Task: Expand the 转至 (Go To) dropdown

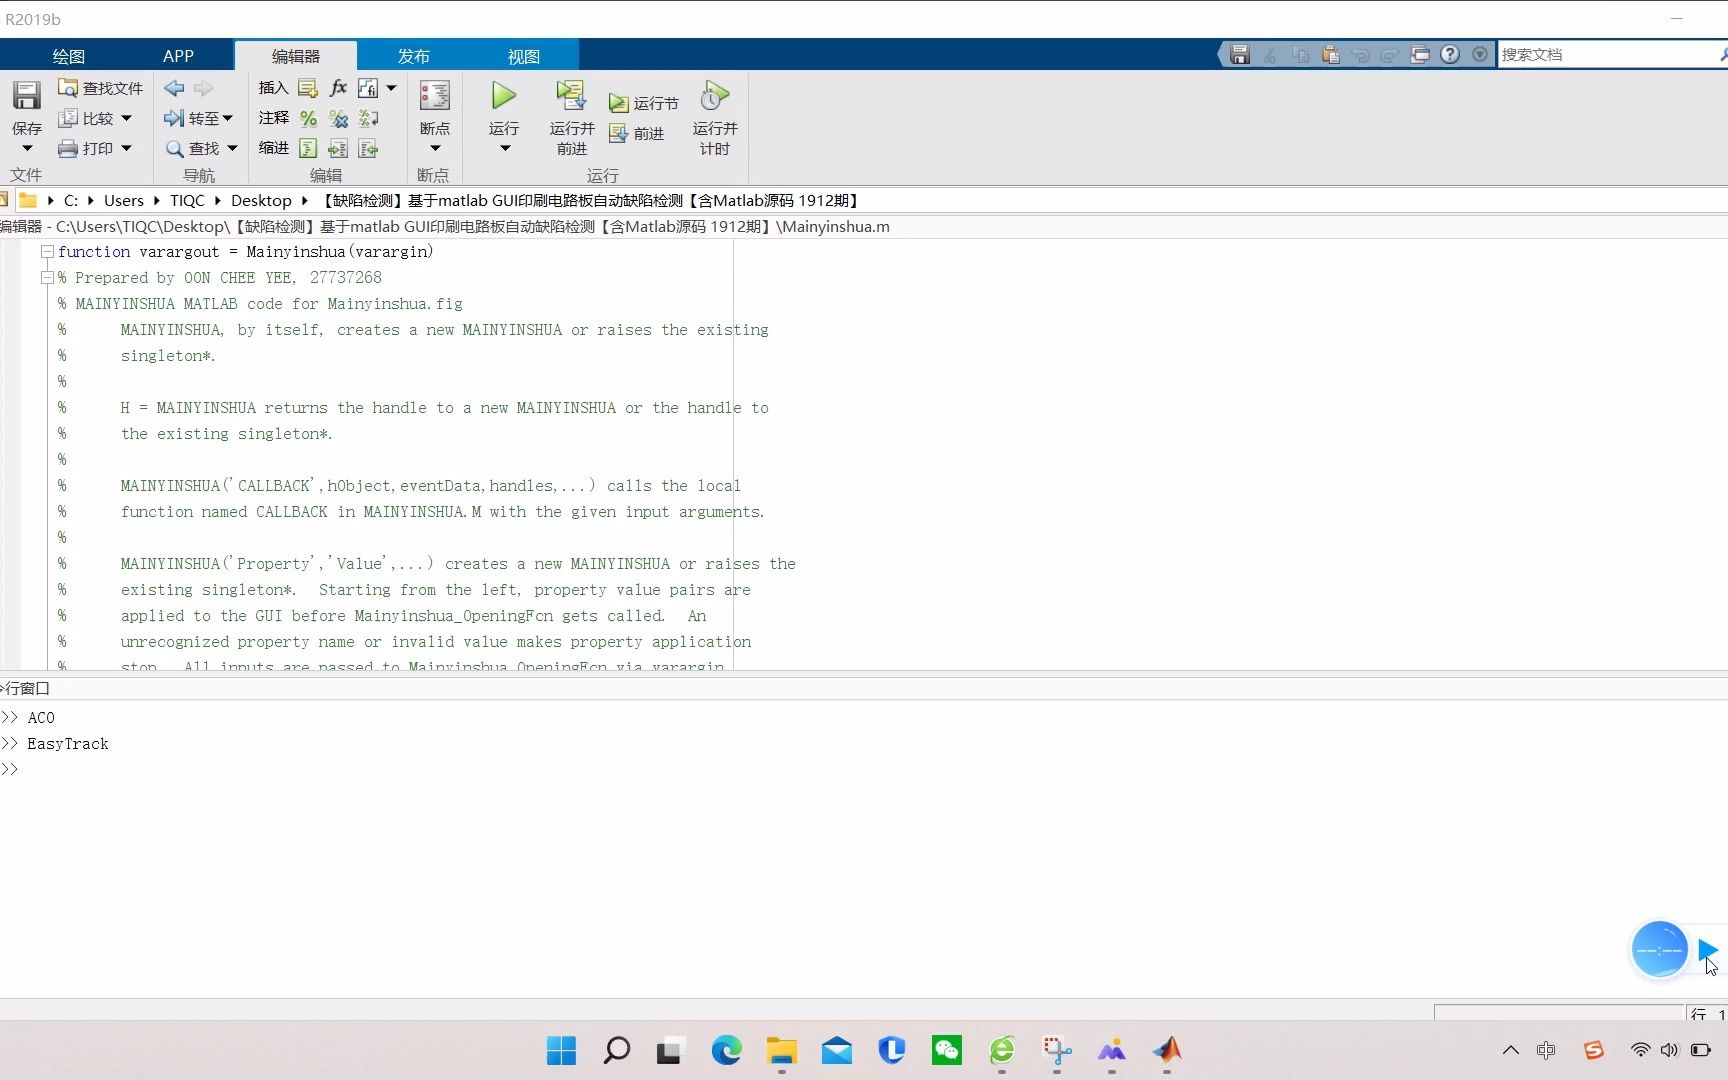Action: (228, 118)
